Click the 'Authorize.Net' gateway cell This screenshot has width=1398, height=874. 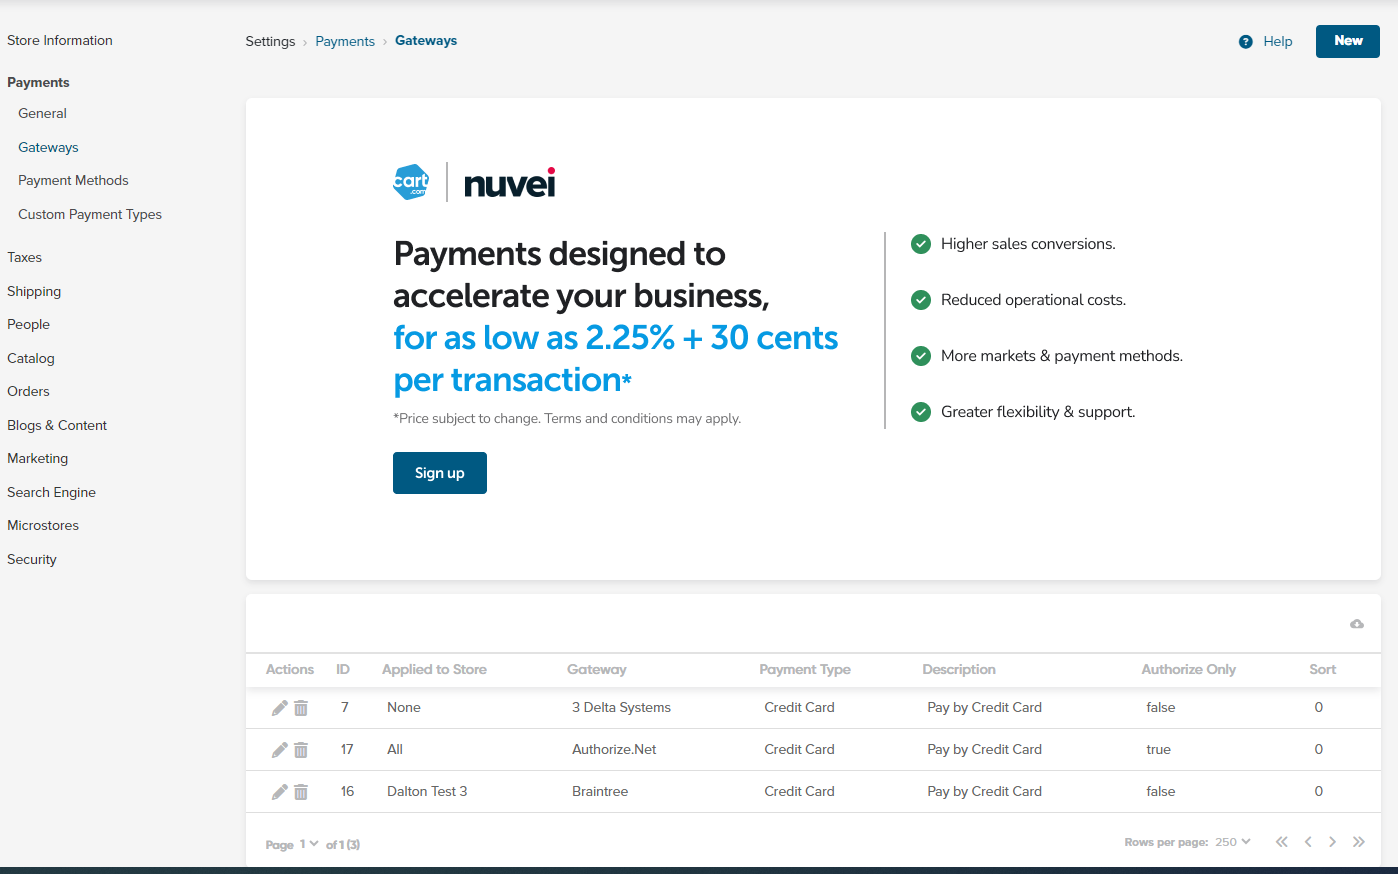click(614, 750)
